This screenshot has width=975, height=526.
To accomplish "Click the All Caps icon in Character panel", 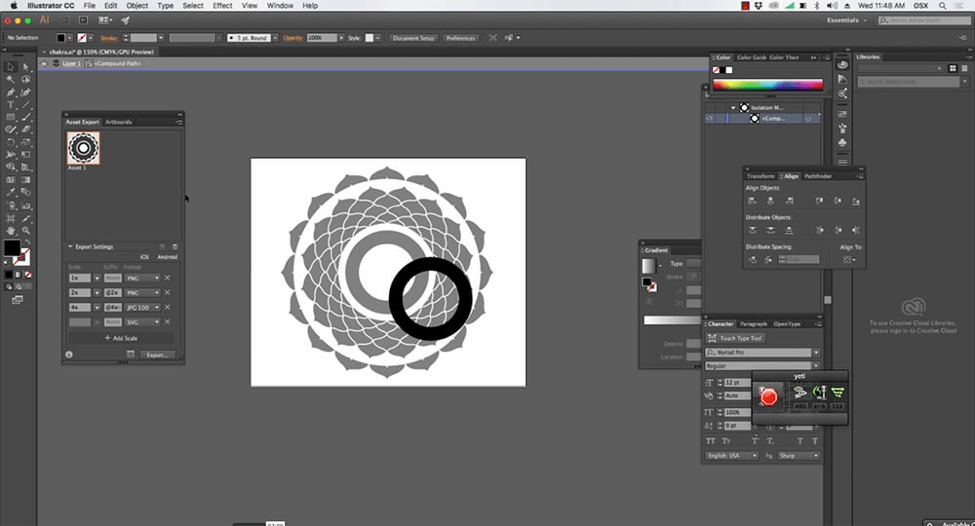I will tap(710, 441).
